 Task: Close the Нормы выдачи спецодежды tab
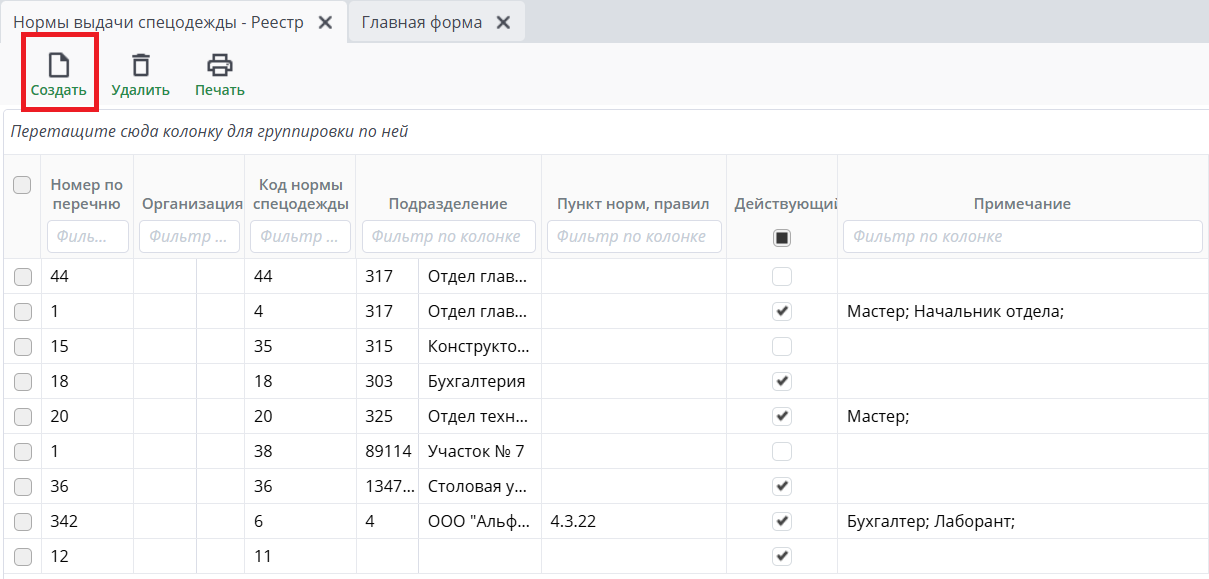(x=325, y=22)
